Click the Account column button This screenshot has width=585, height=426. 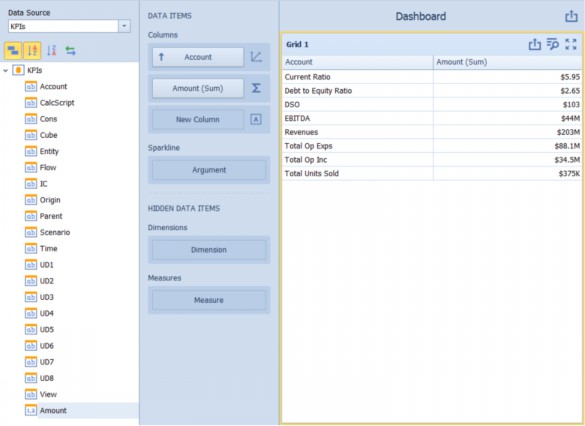(198, 57)
